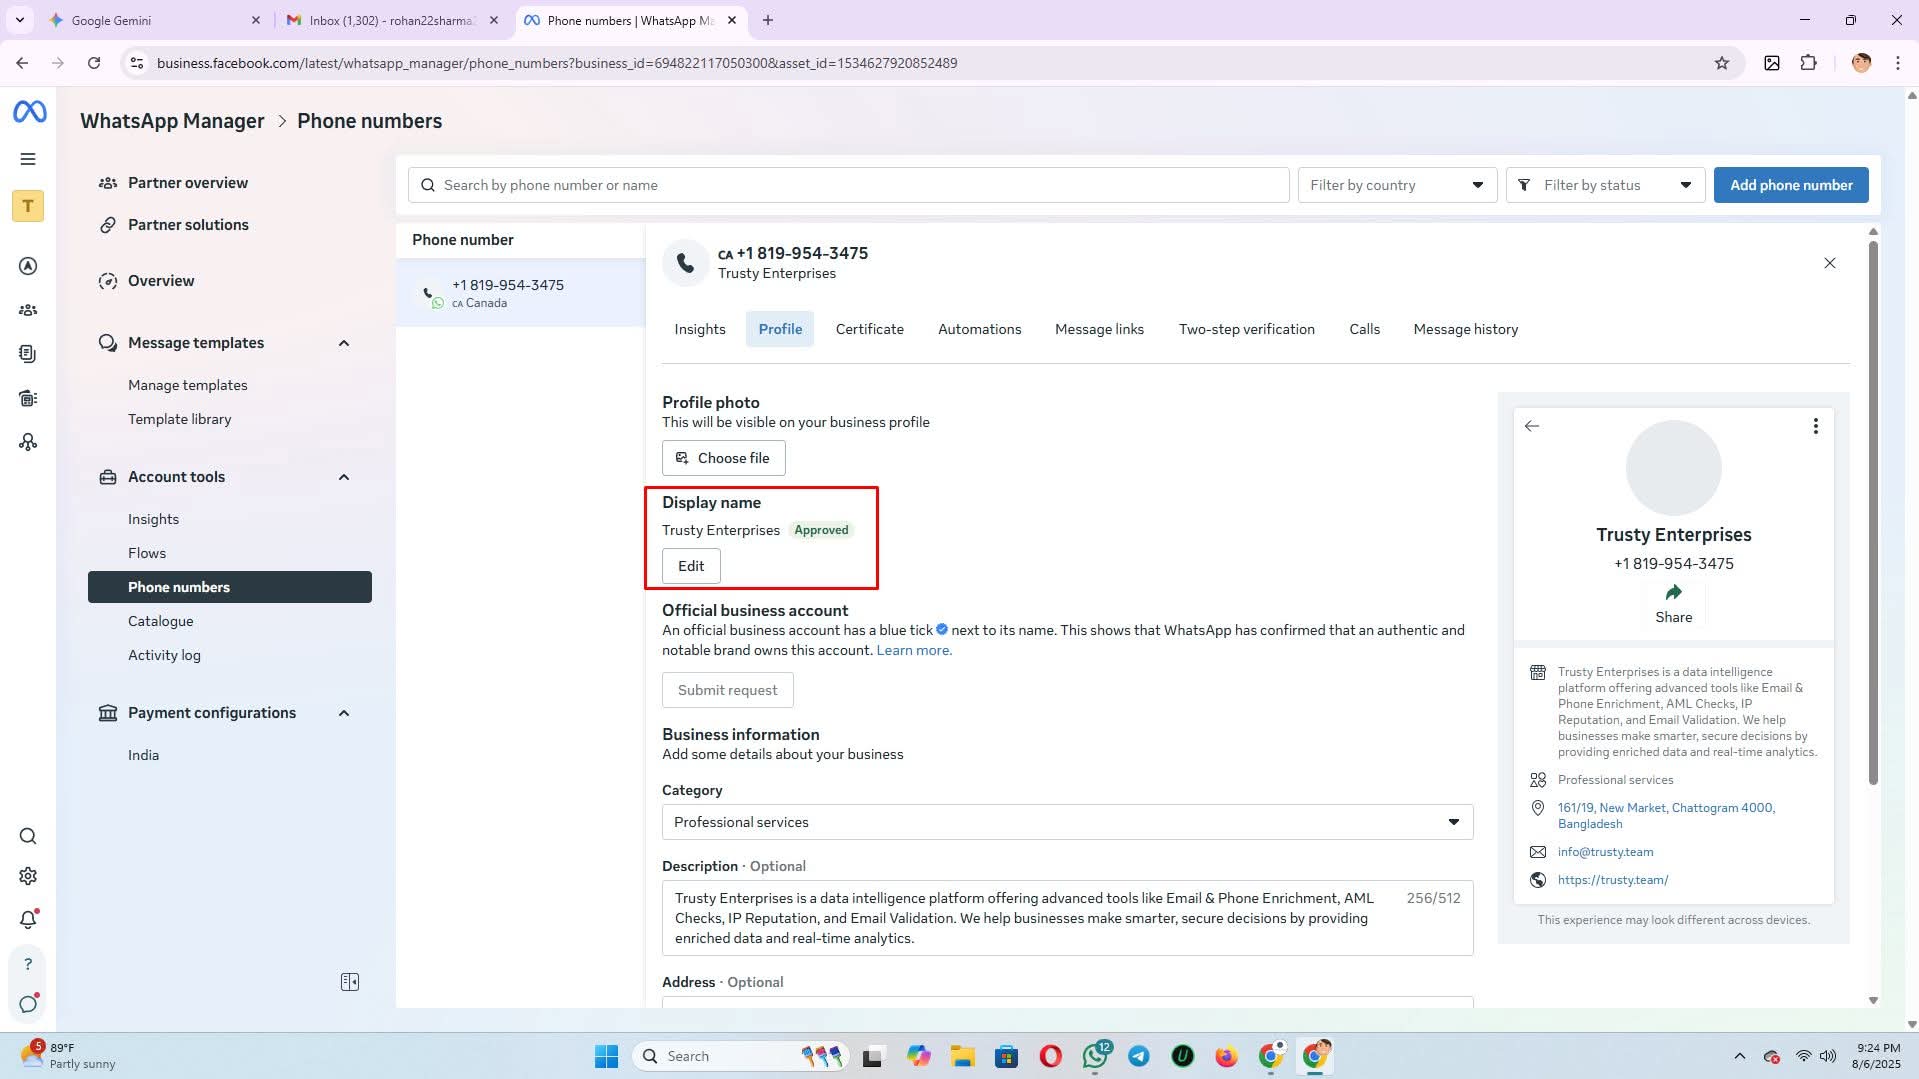Select the +1 819-954-3475 Canada phone row
Screen dimensions: 1919x1079
point(520,293)
